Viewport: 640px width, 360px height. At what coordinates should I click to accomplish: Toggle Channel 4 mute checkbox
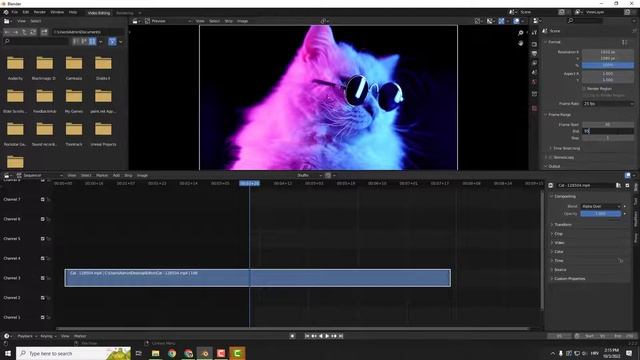pos(42,258)
